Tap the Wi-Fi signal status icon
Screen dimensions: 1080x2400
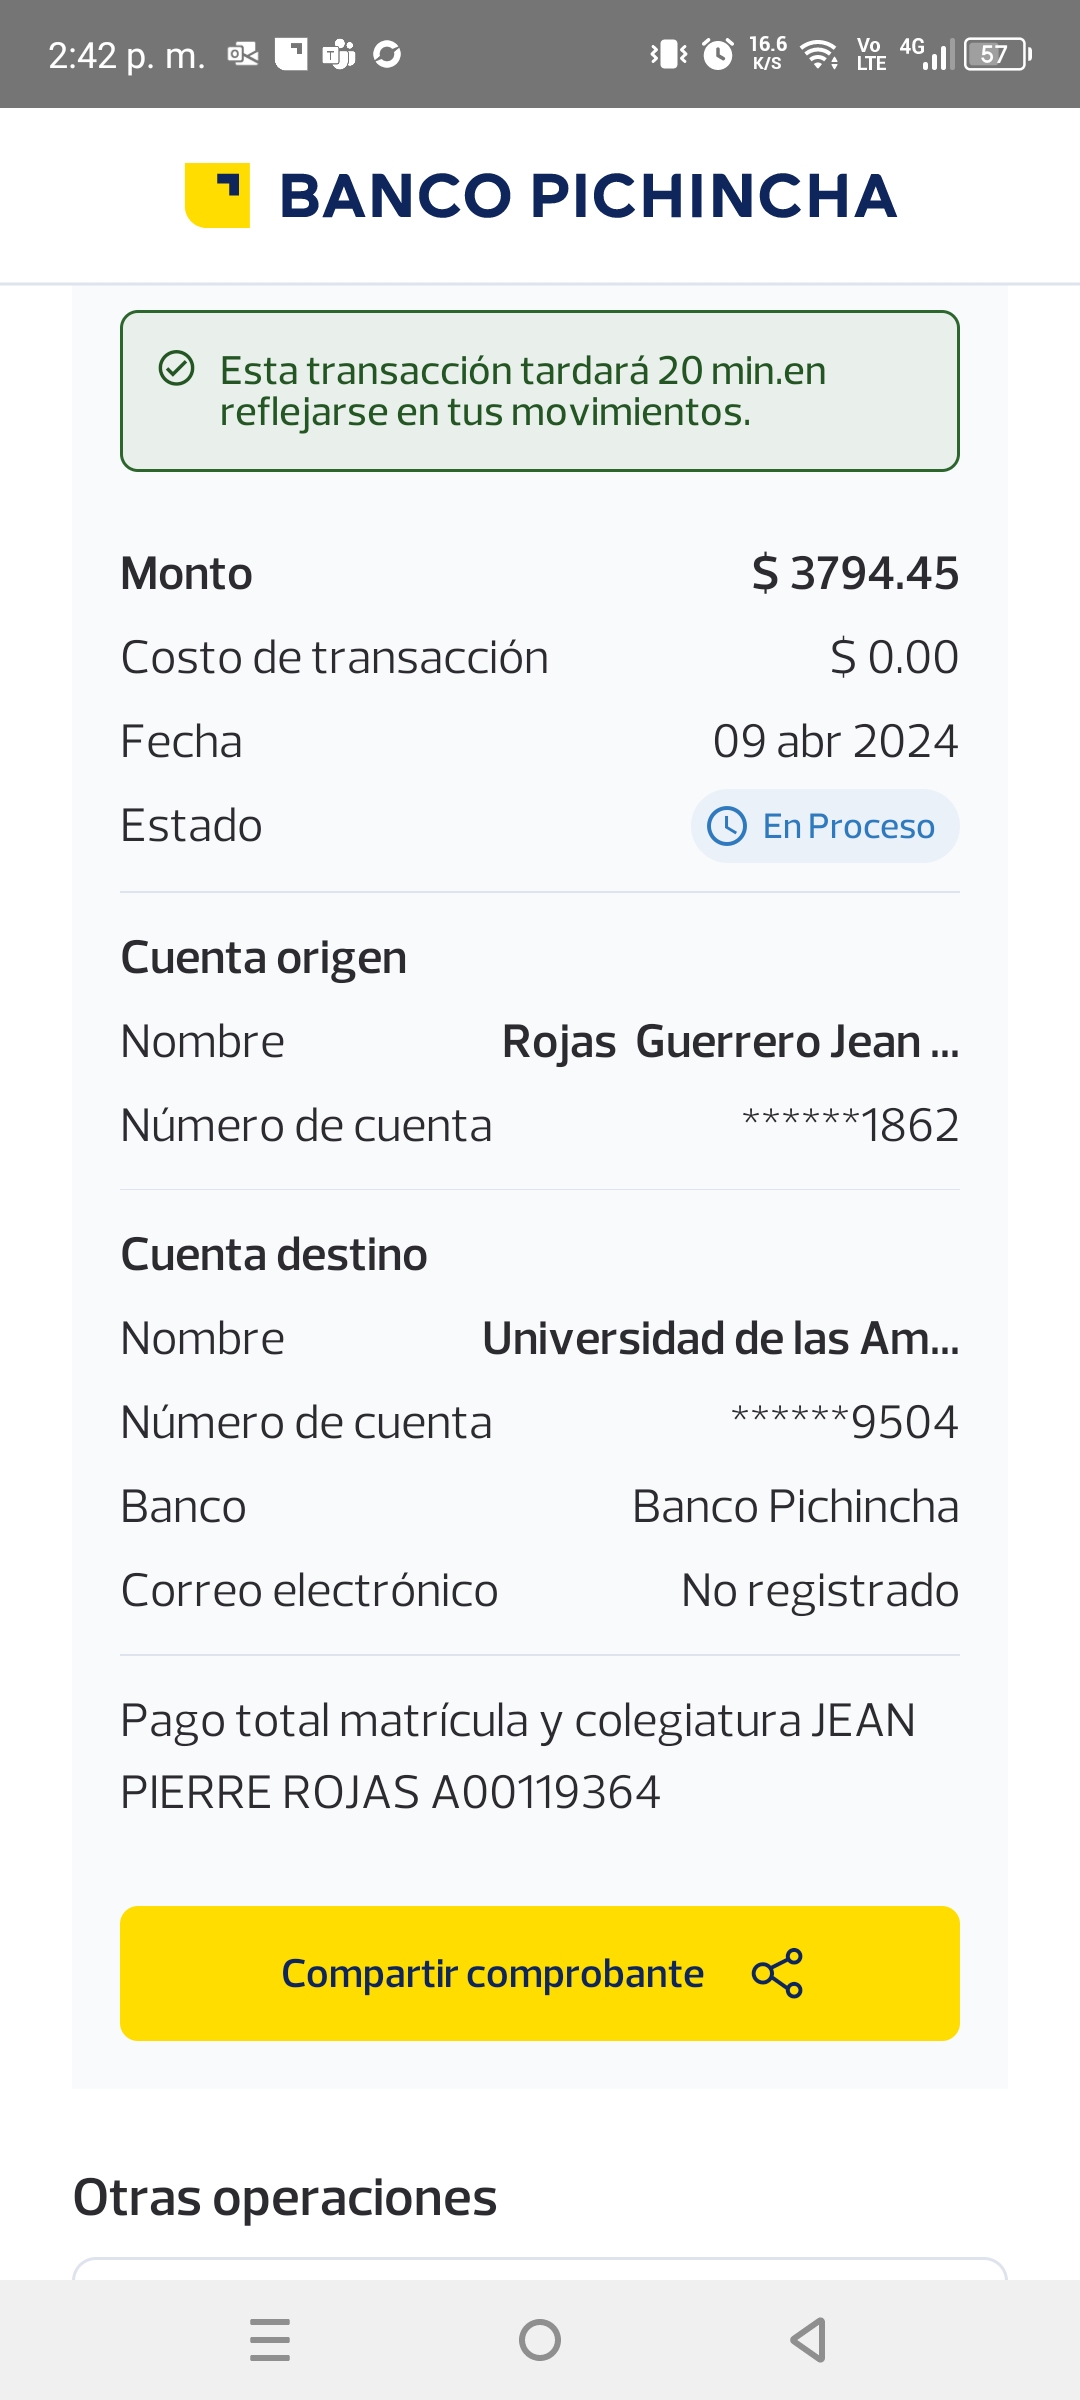(820, 54)
